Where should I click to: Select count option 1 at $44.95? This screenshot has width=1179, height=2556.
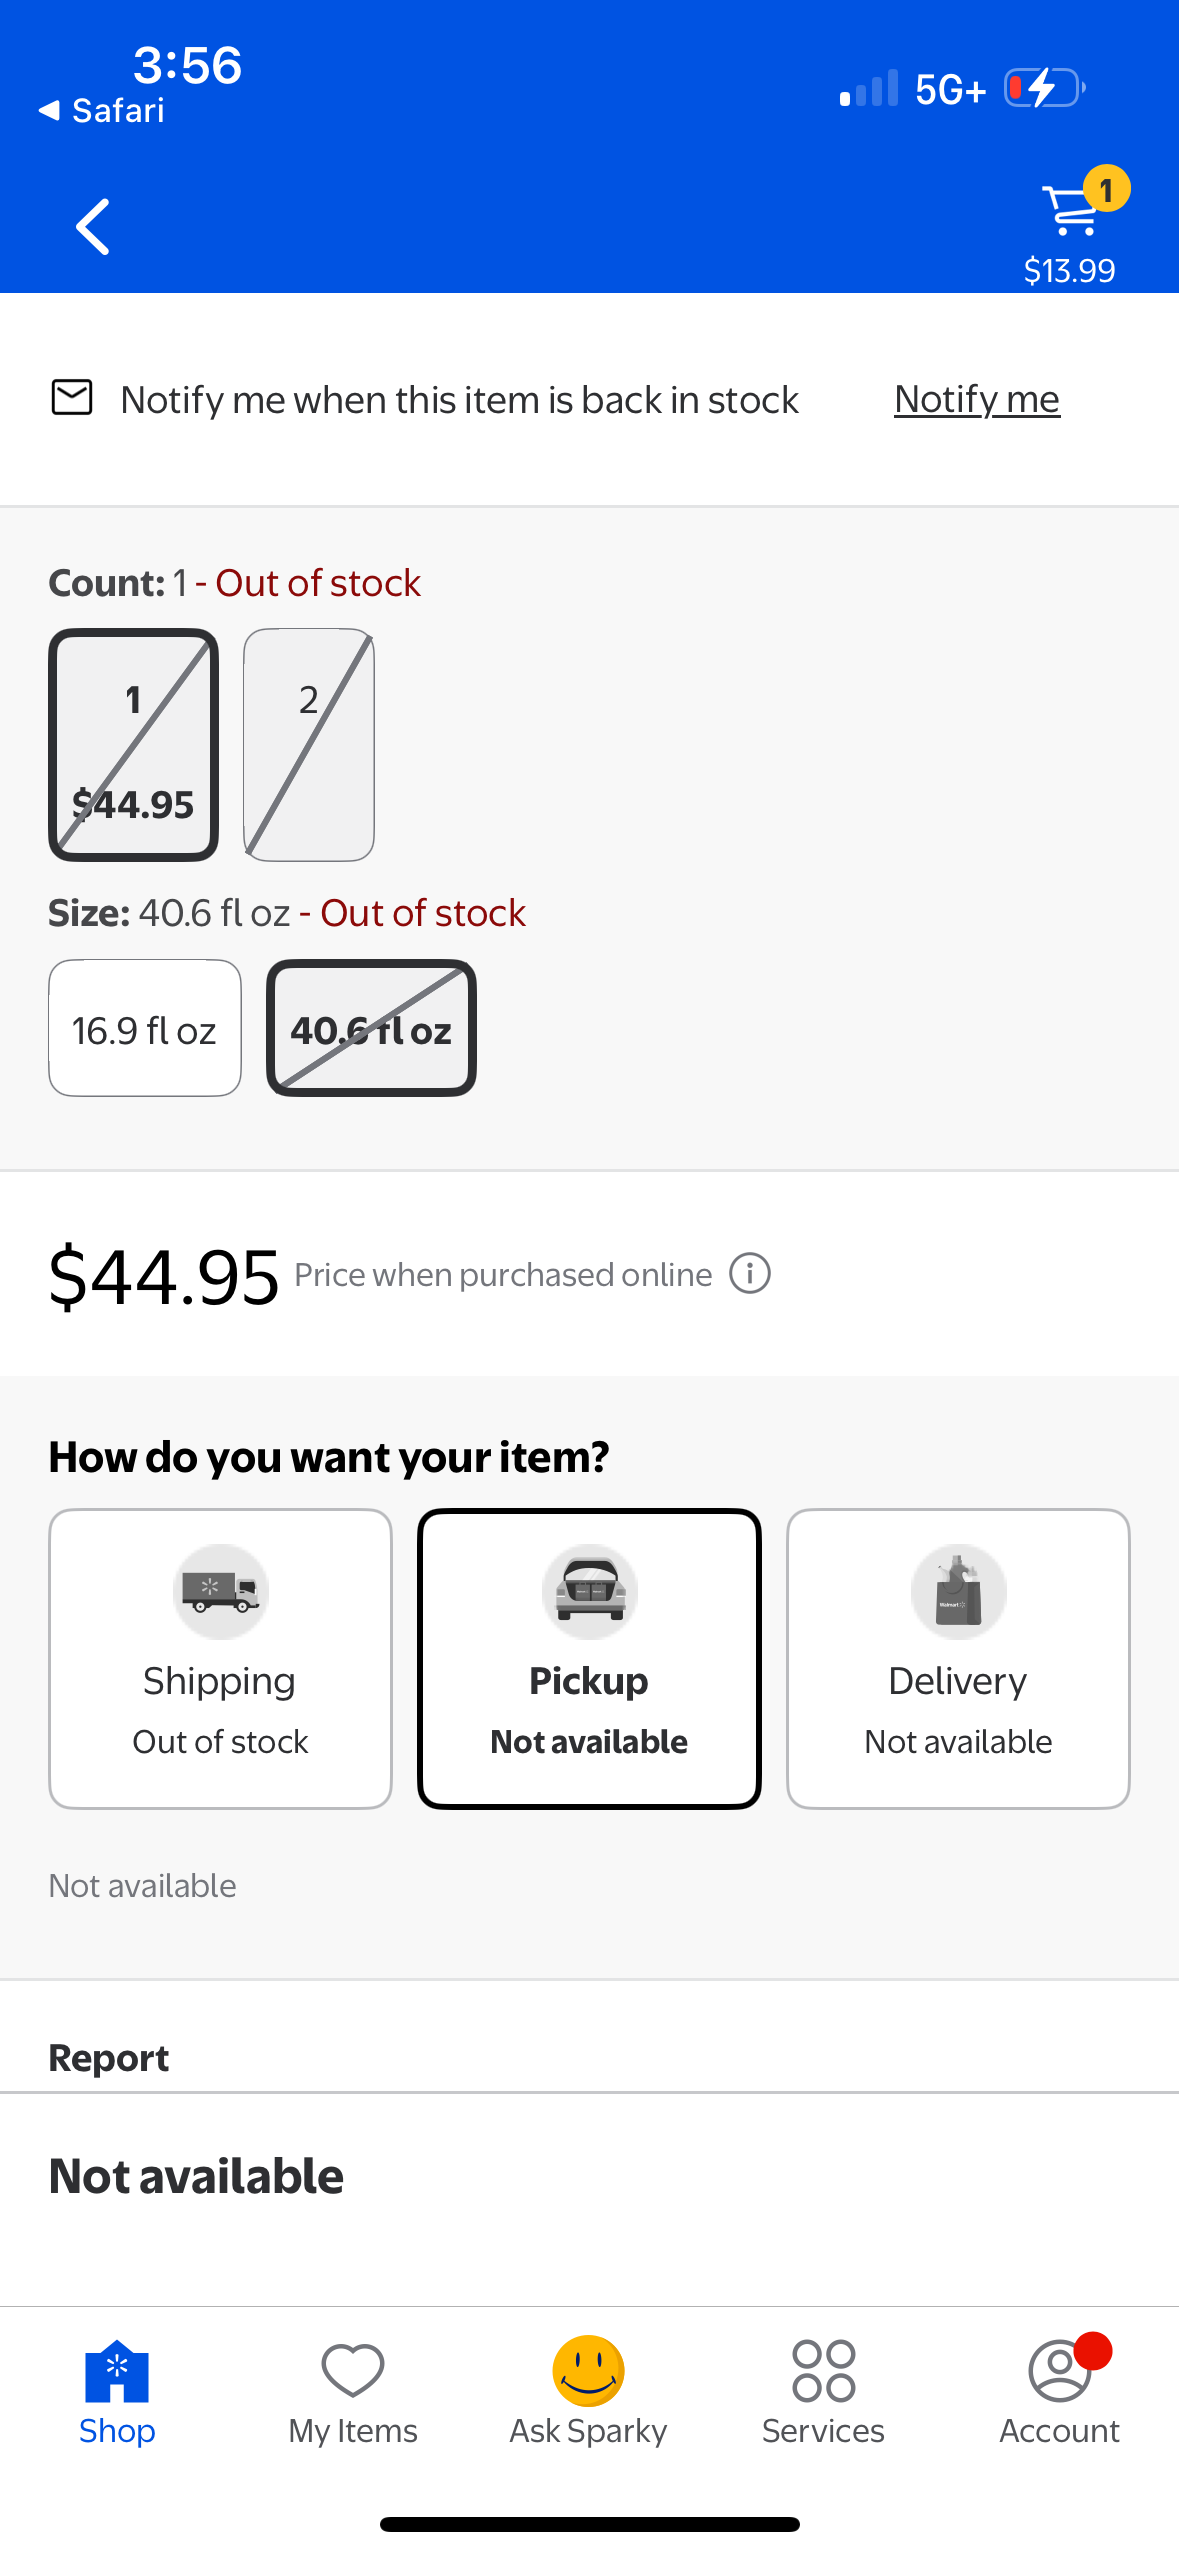coord(134,745)
